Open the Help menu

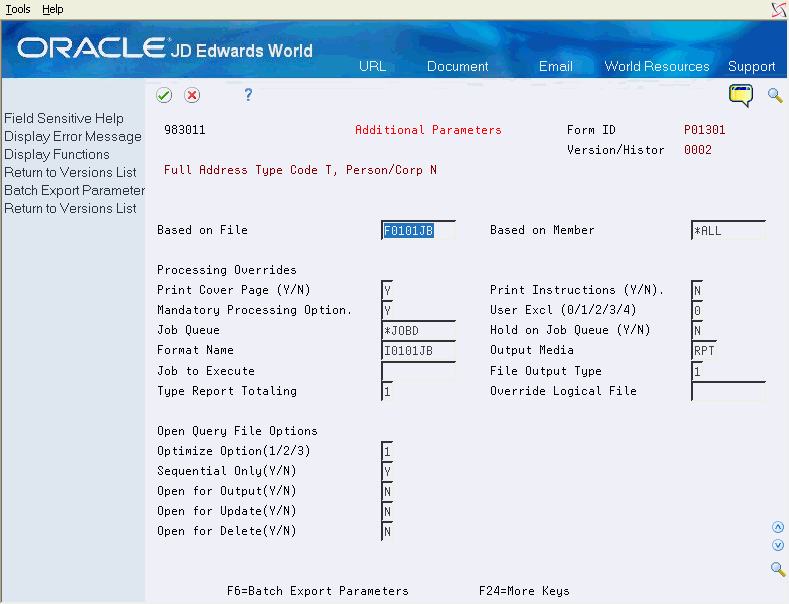(53, 9)
